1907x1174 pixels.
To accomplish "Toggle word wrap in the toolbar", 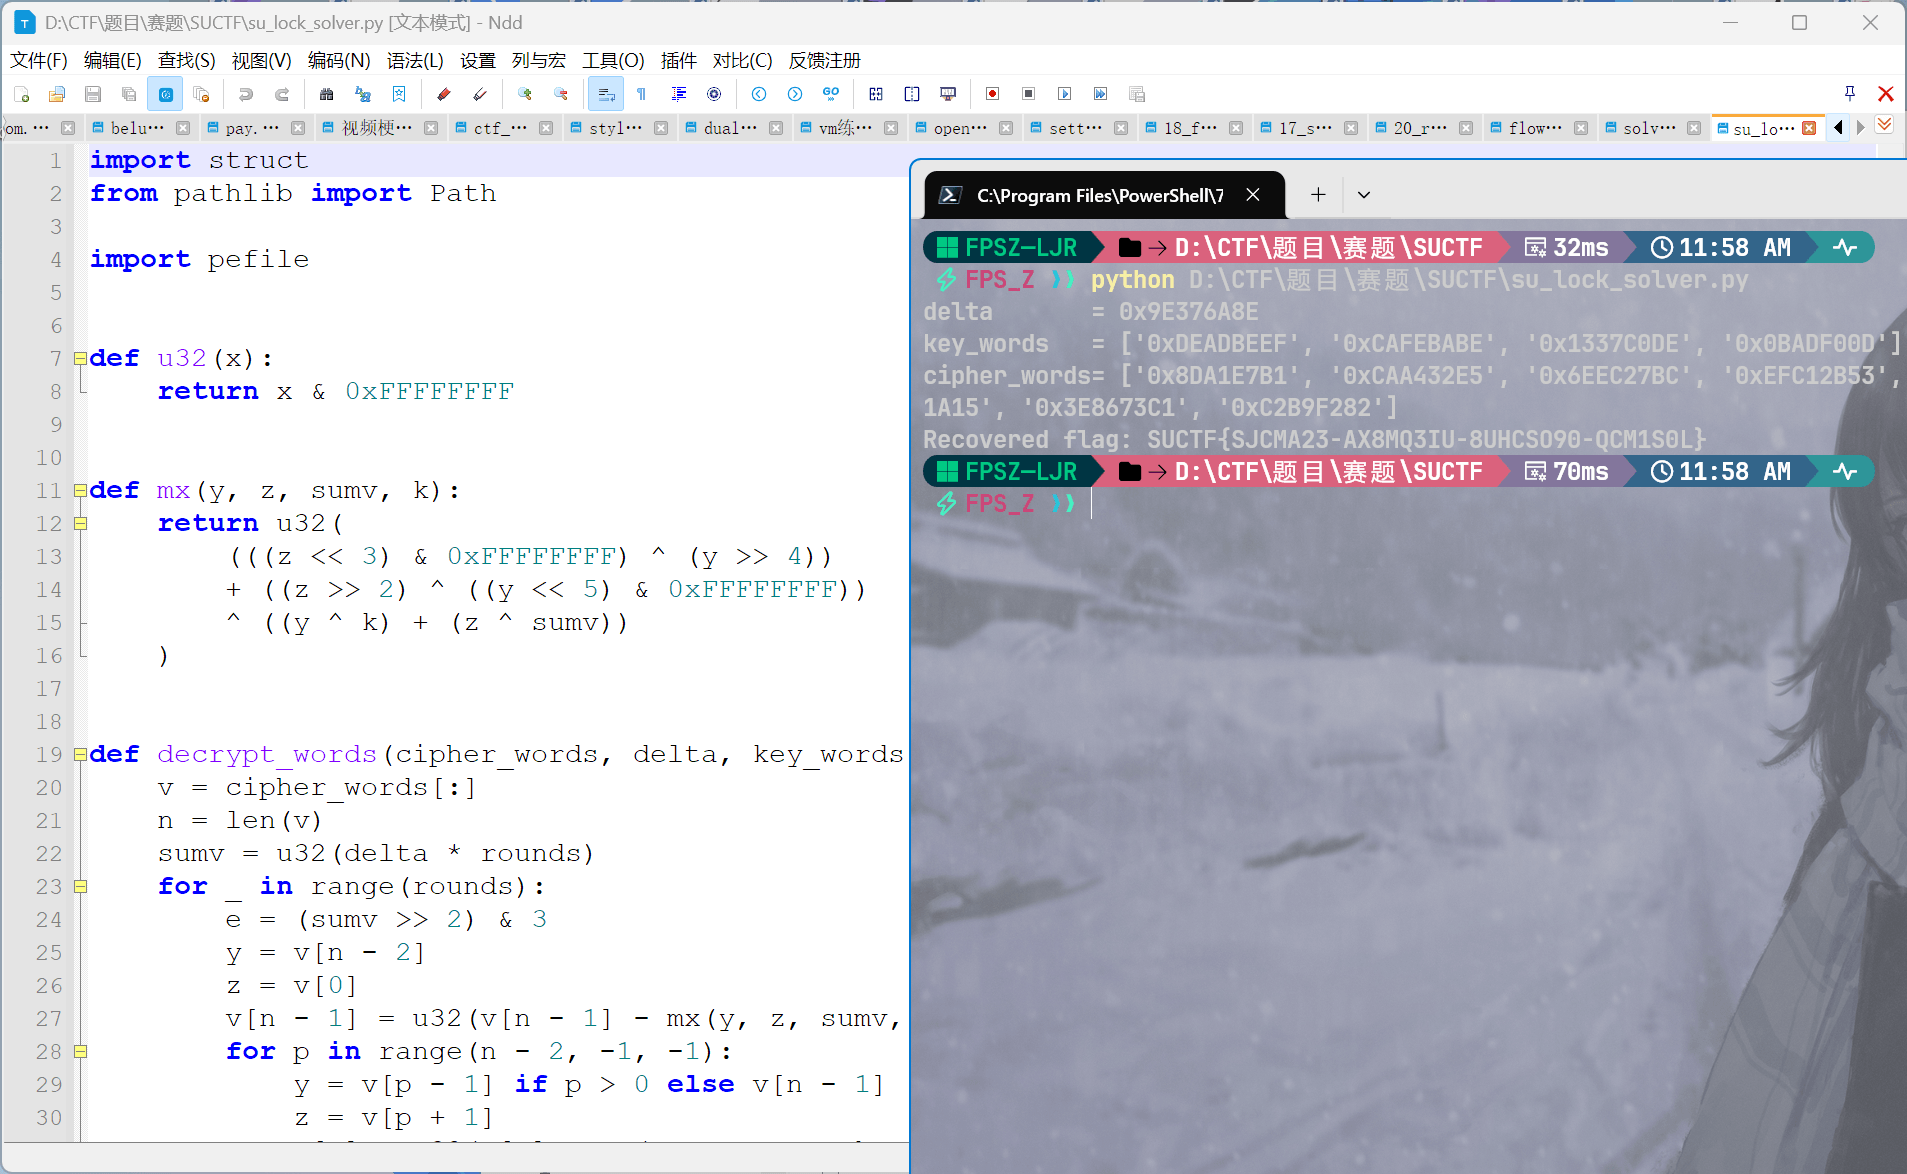I will tap(605, 94).
